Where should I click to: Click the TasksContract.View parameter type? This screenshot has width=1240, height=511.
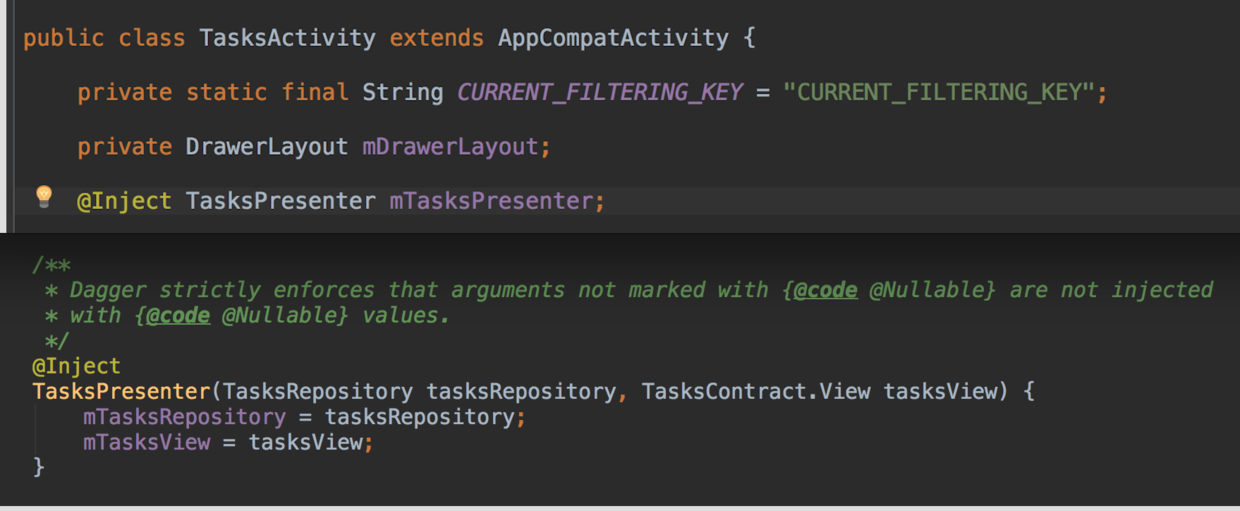coord(756,391)
